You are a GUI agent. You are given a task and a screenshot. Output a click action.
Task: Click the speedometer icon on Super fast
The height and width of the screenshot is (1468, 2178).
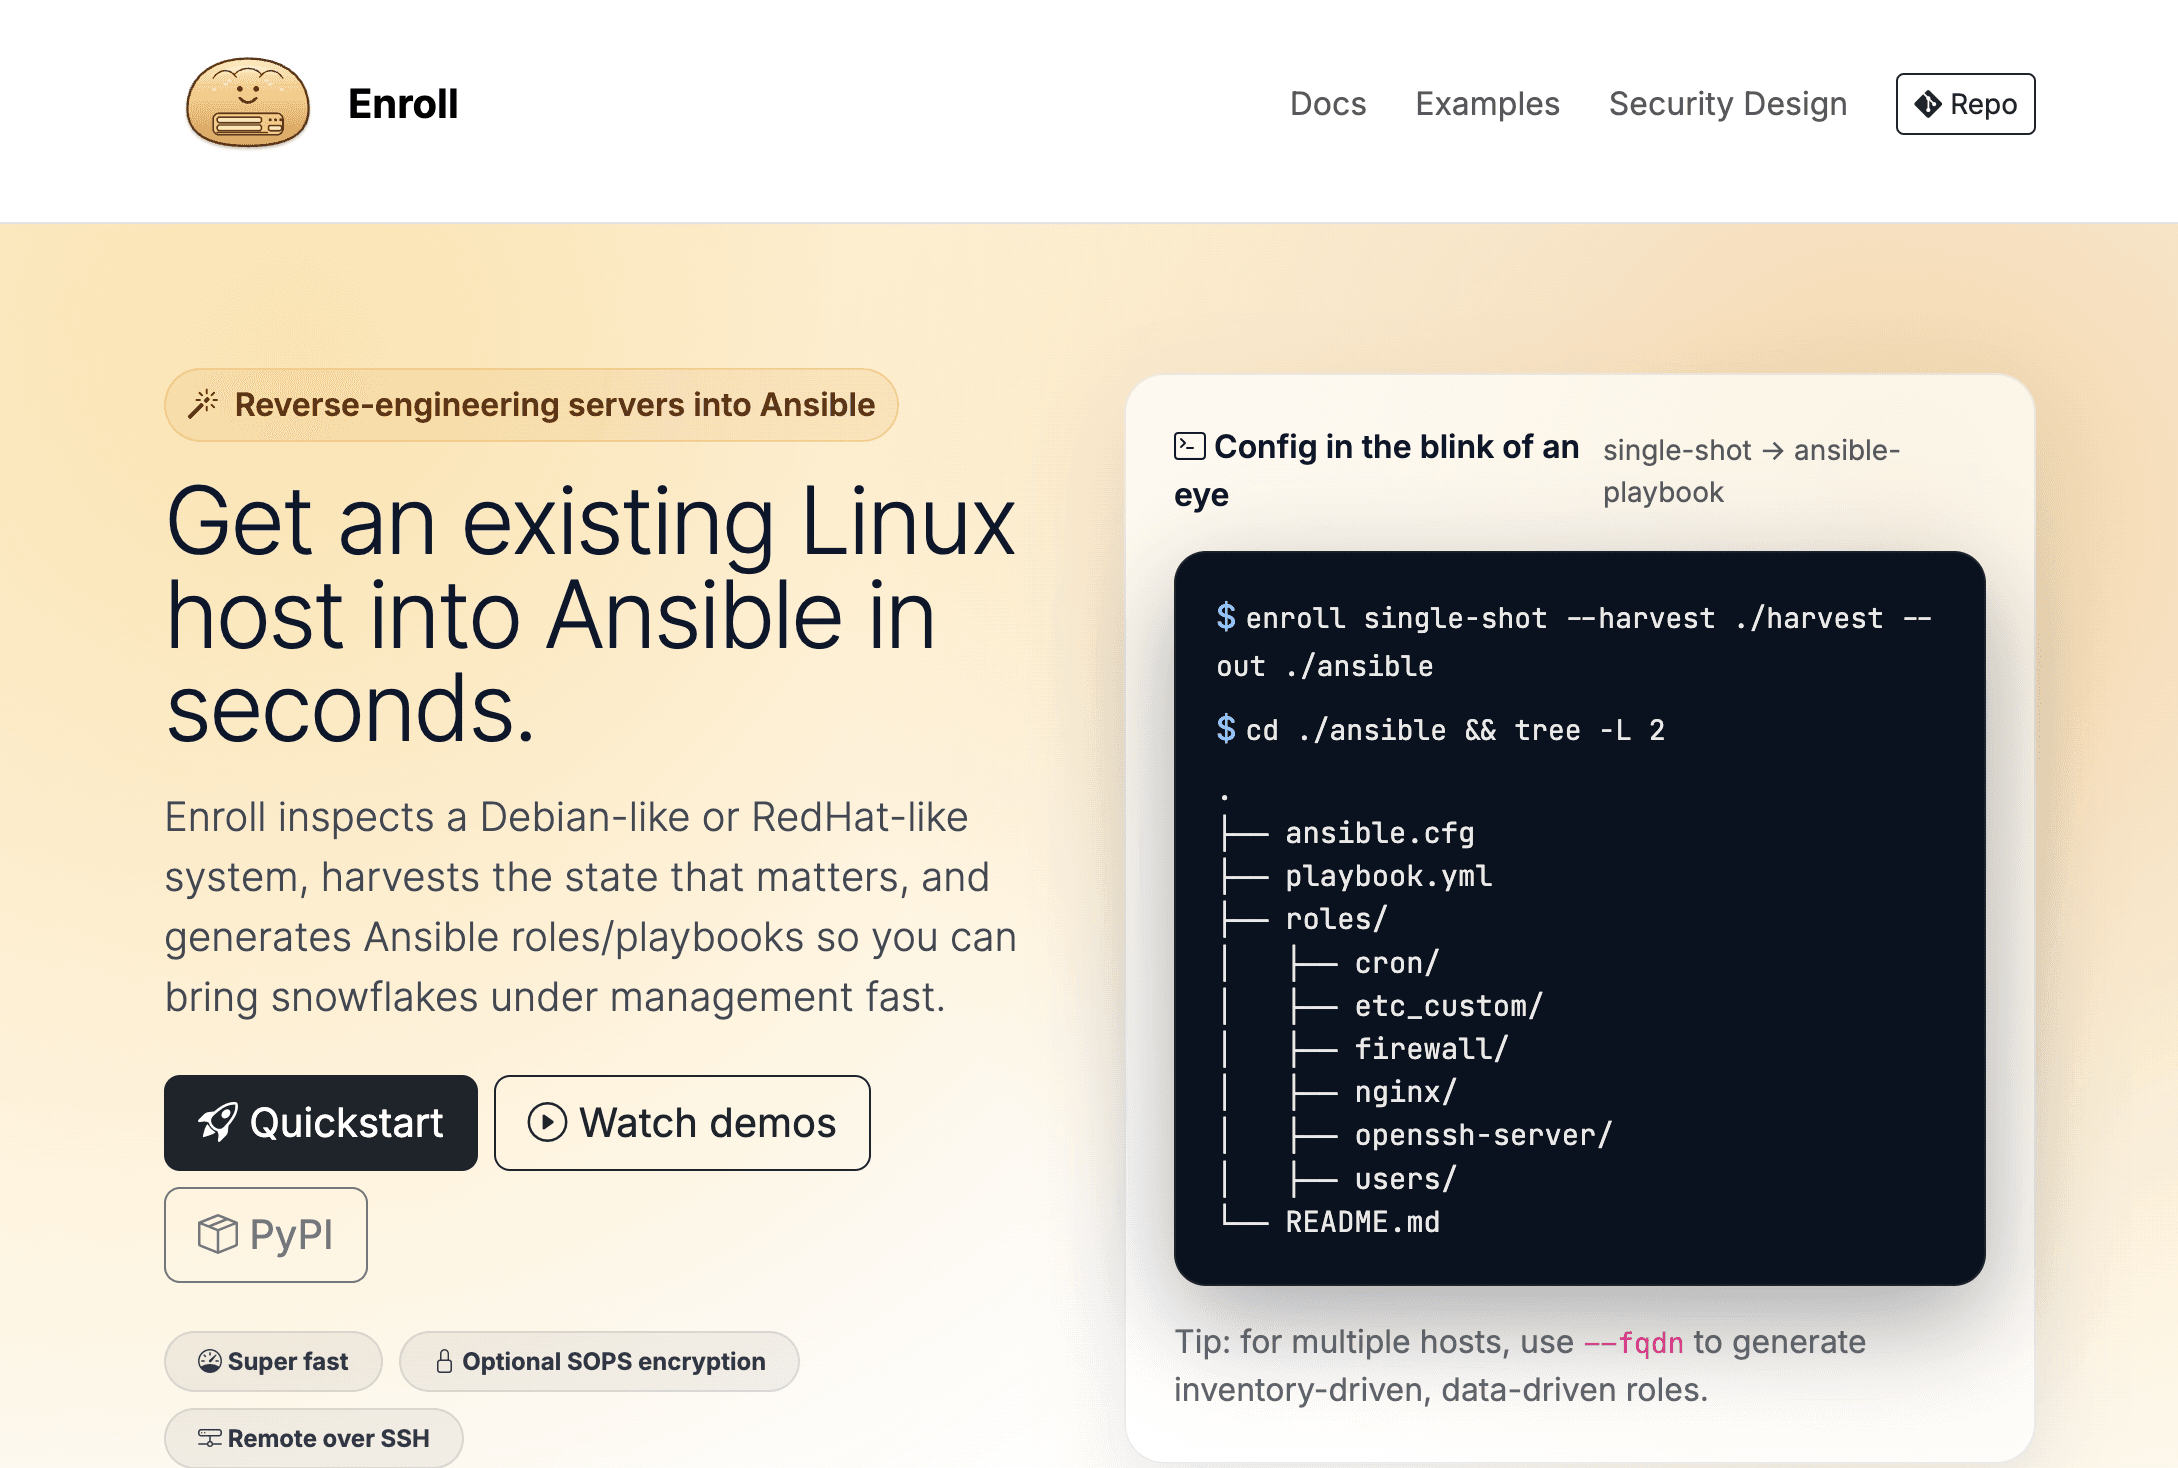click(209, 1361)
